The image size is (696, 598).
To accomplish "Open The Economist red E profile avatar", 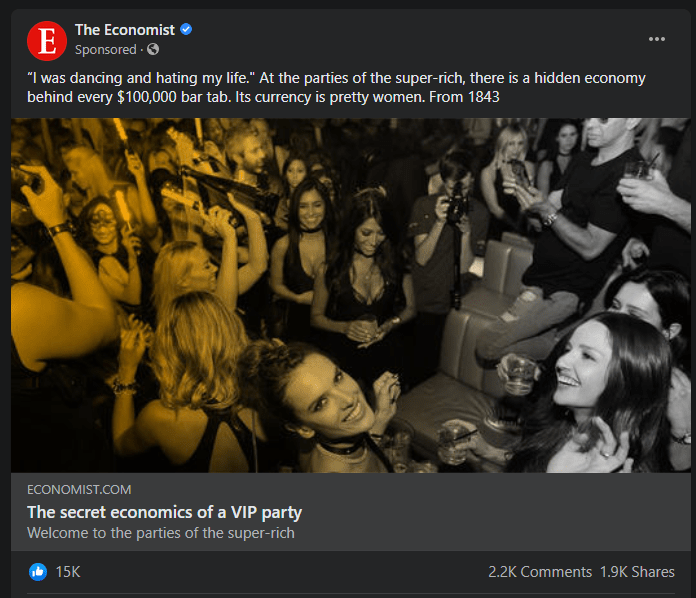I will (x=47, y=40).
